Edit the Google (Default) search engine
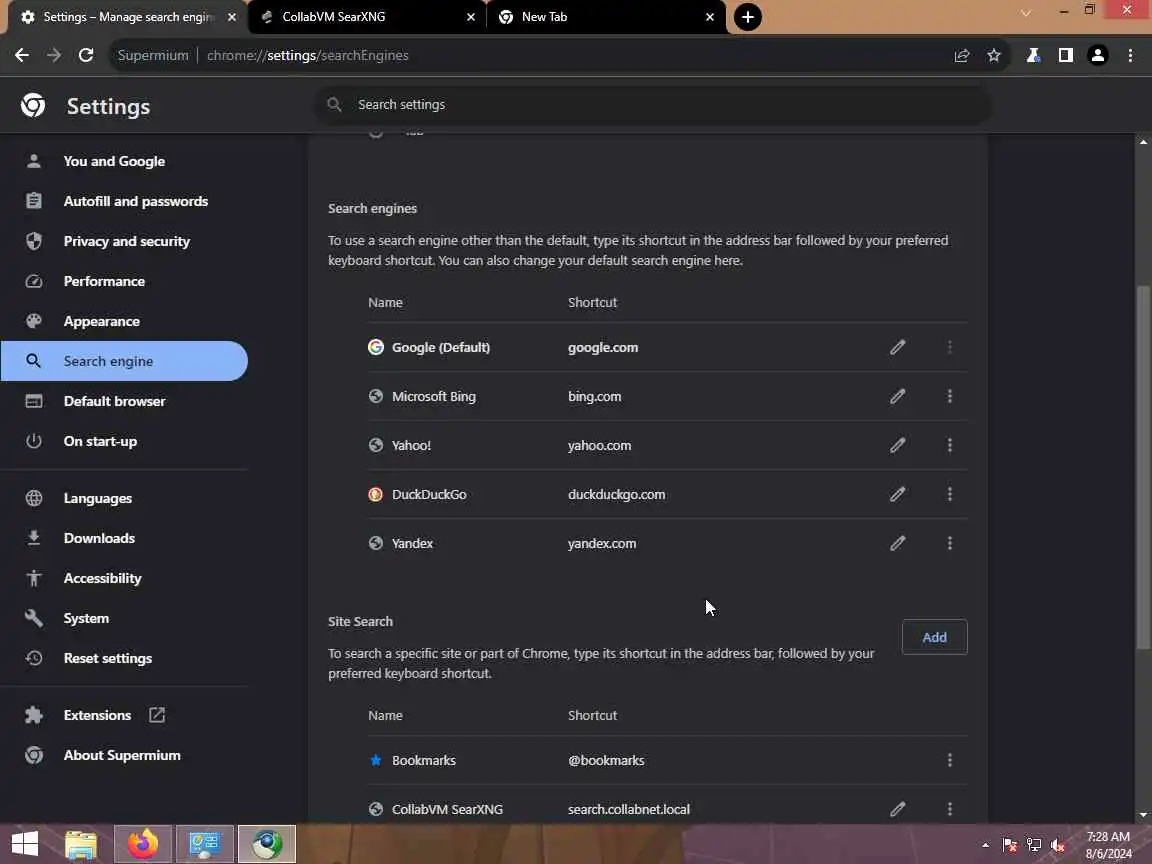 click(897, 347)
